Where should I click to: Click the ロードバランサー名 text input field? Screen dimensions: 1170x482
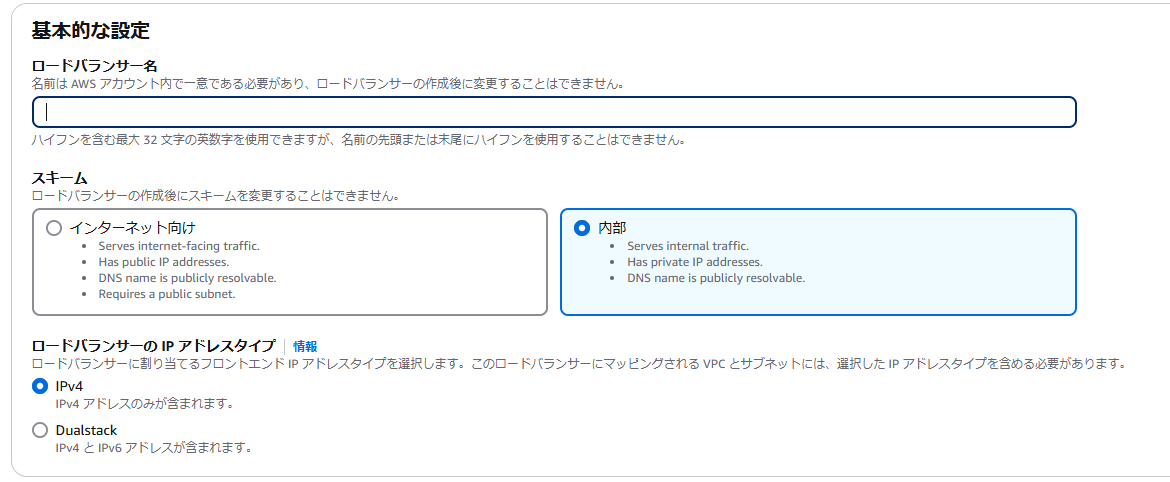pyautogui.click(x=554, y=112)
